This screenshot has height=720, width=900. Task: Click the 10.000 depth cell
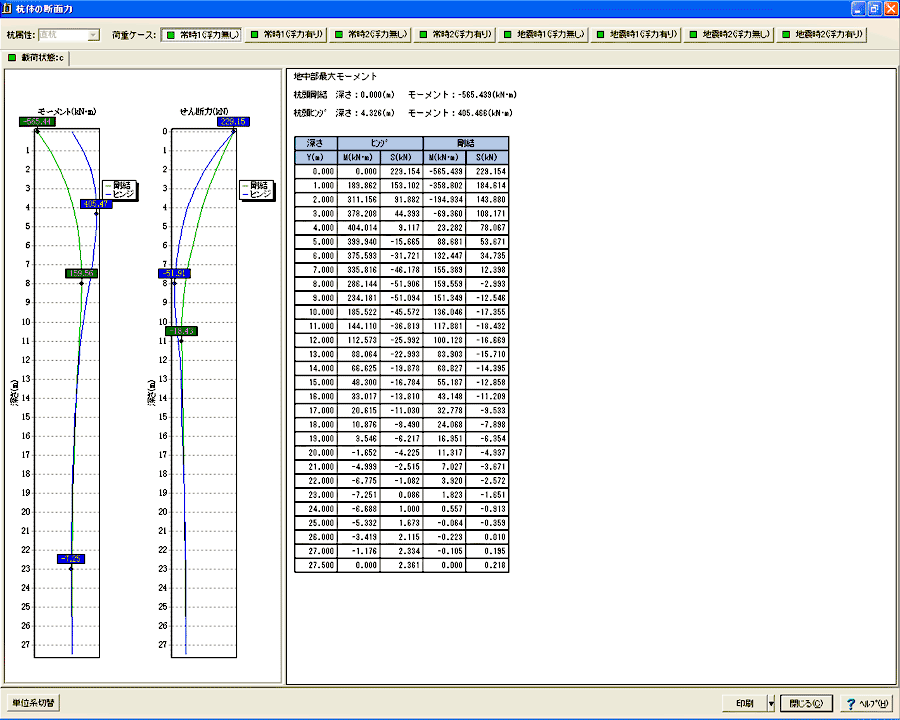click(316, 312)
